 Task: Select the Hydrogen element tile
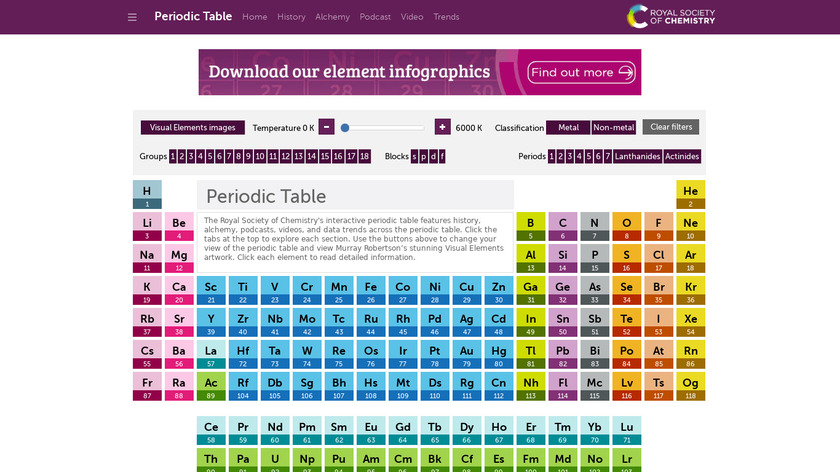(x=147, y=195)
